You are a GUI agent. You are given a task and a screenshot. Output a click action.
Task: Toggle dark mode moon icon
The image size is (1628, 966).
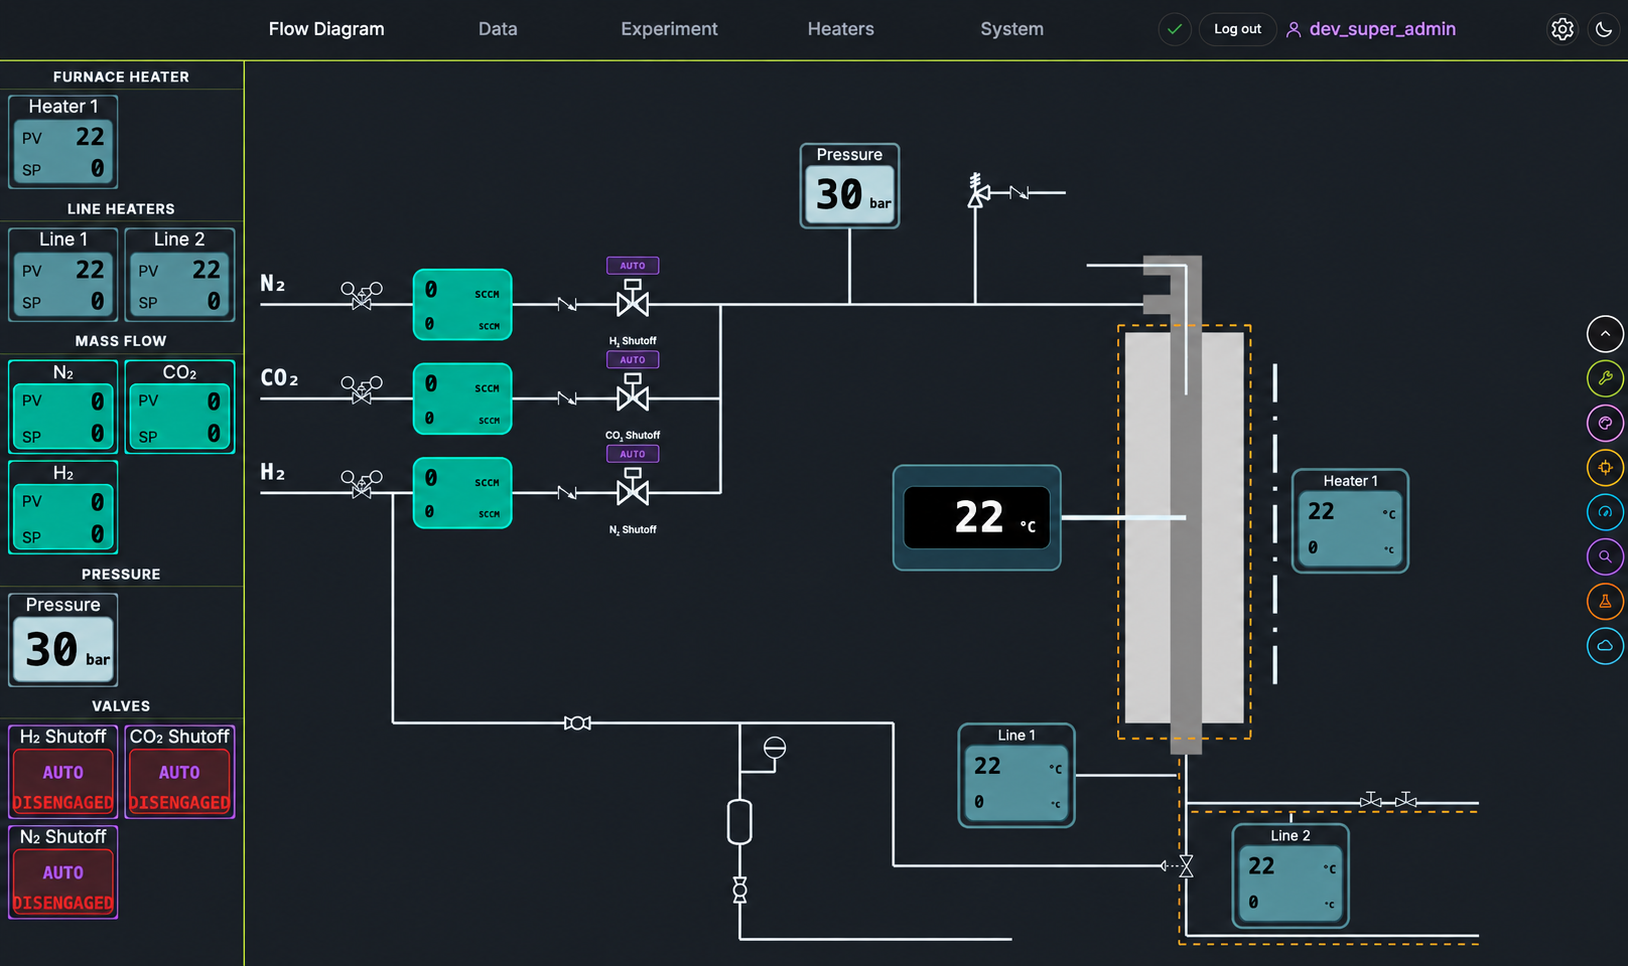click(x=1604, y=29)
